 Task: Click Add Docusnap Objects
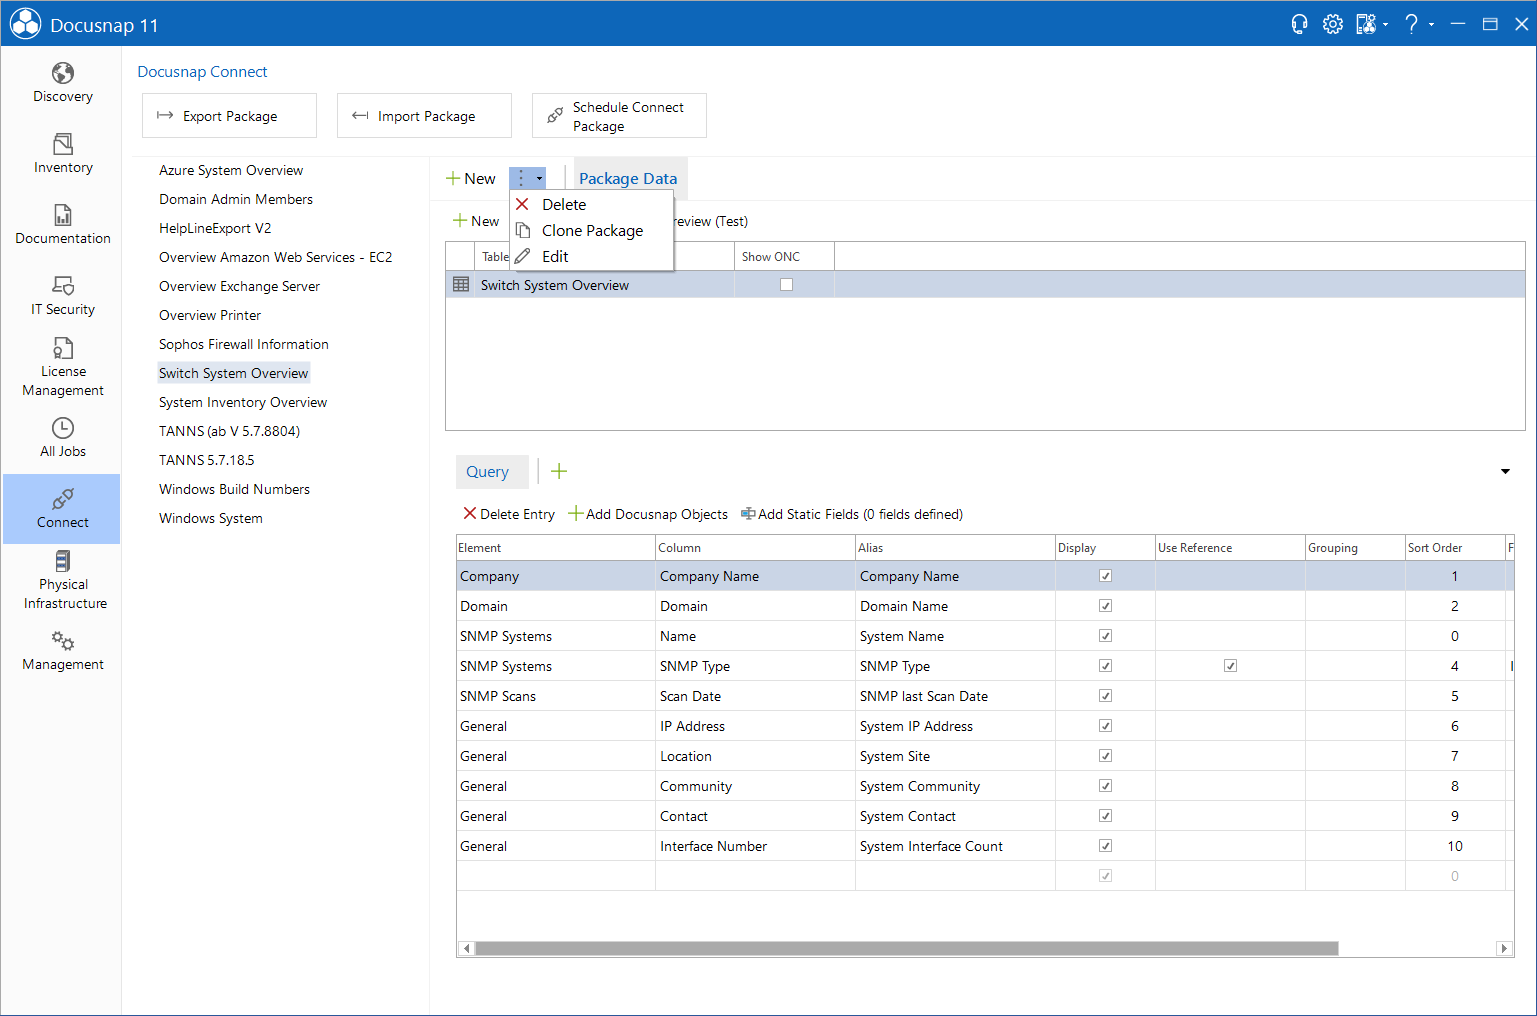point(648,514)
